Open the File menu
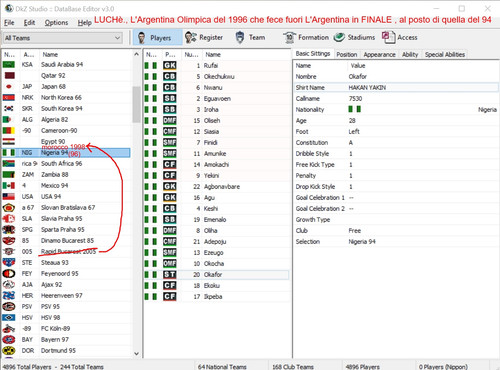This screenshot has height=370, width=500. [9, 23]
